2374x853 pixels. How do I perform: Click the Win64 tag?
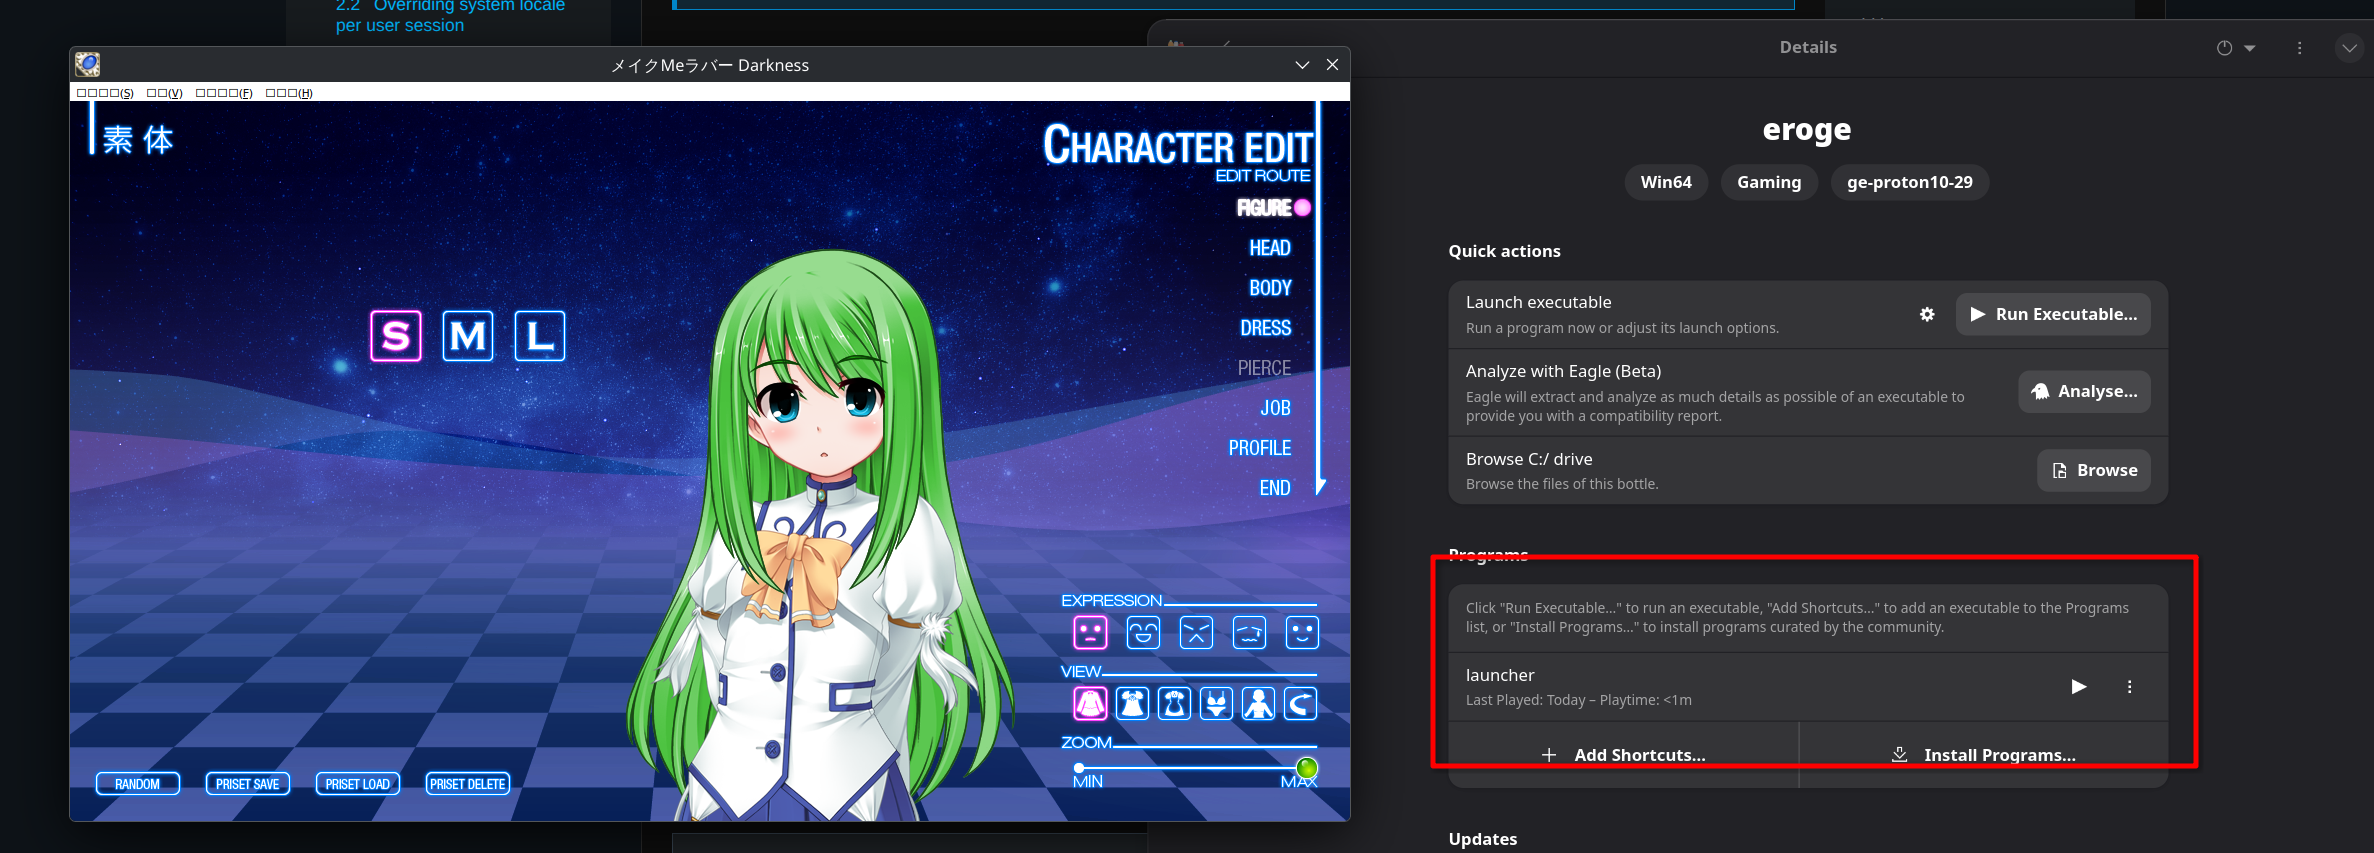(x=1666, y=182)
